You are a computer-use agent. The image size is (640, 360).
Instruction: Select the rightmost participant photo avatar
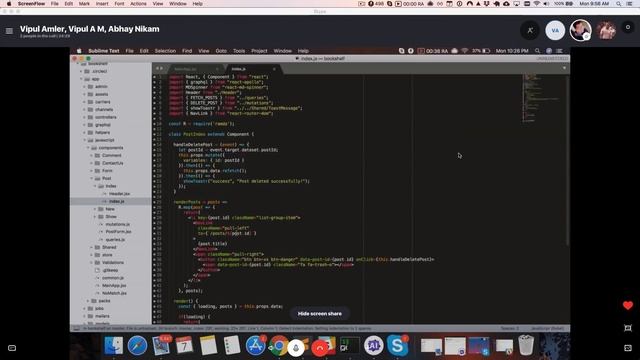pyautogui.click(x=606, y=30)
